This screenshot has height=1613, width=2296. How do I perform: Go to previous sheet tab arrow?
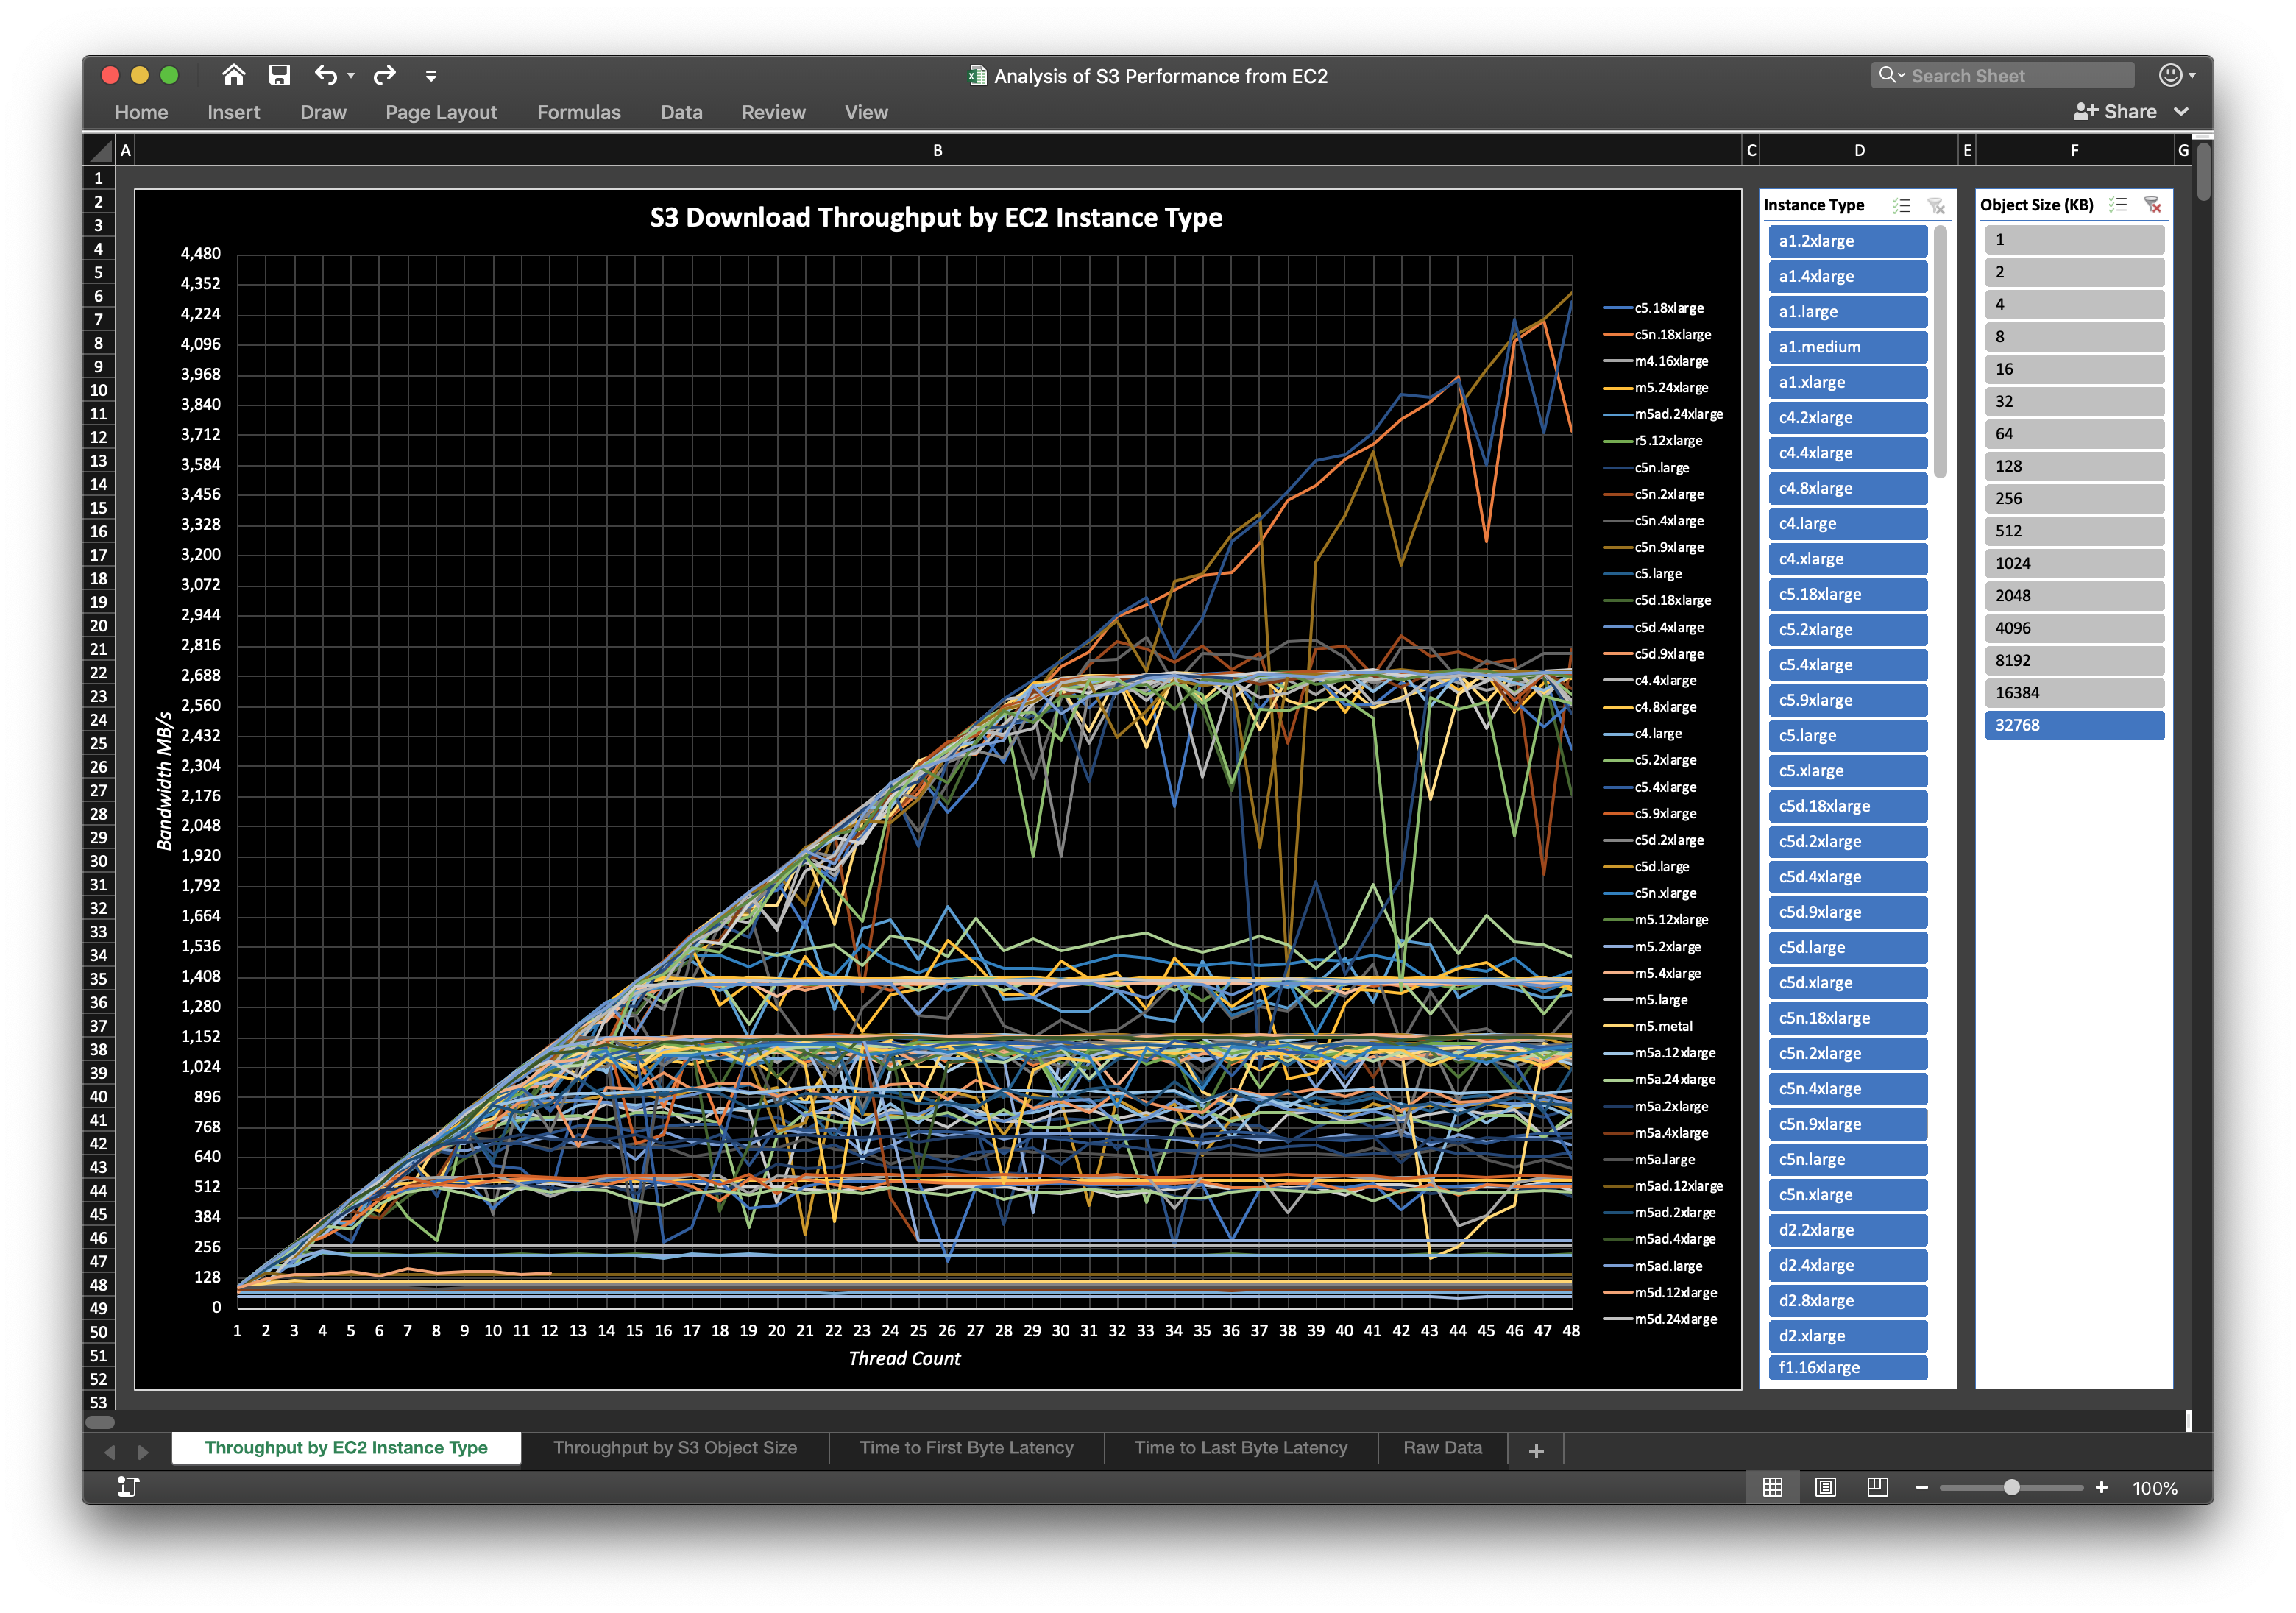click(110, 1451)
